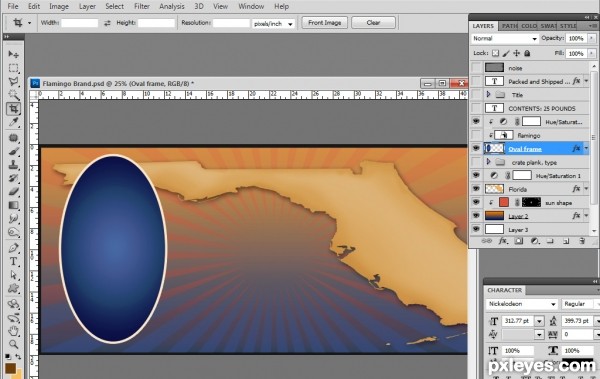Image resolution: width=600 pixels, height=379 pixels.
Task: Select the Path Selection tool
Action: [13, 275]
